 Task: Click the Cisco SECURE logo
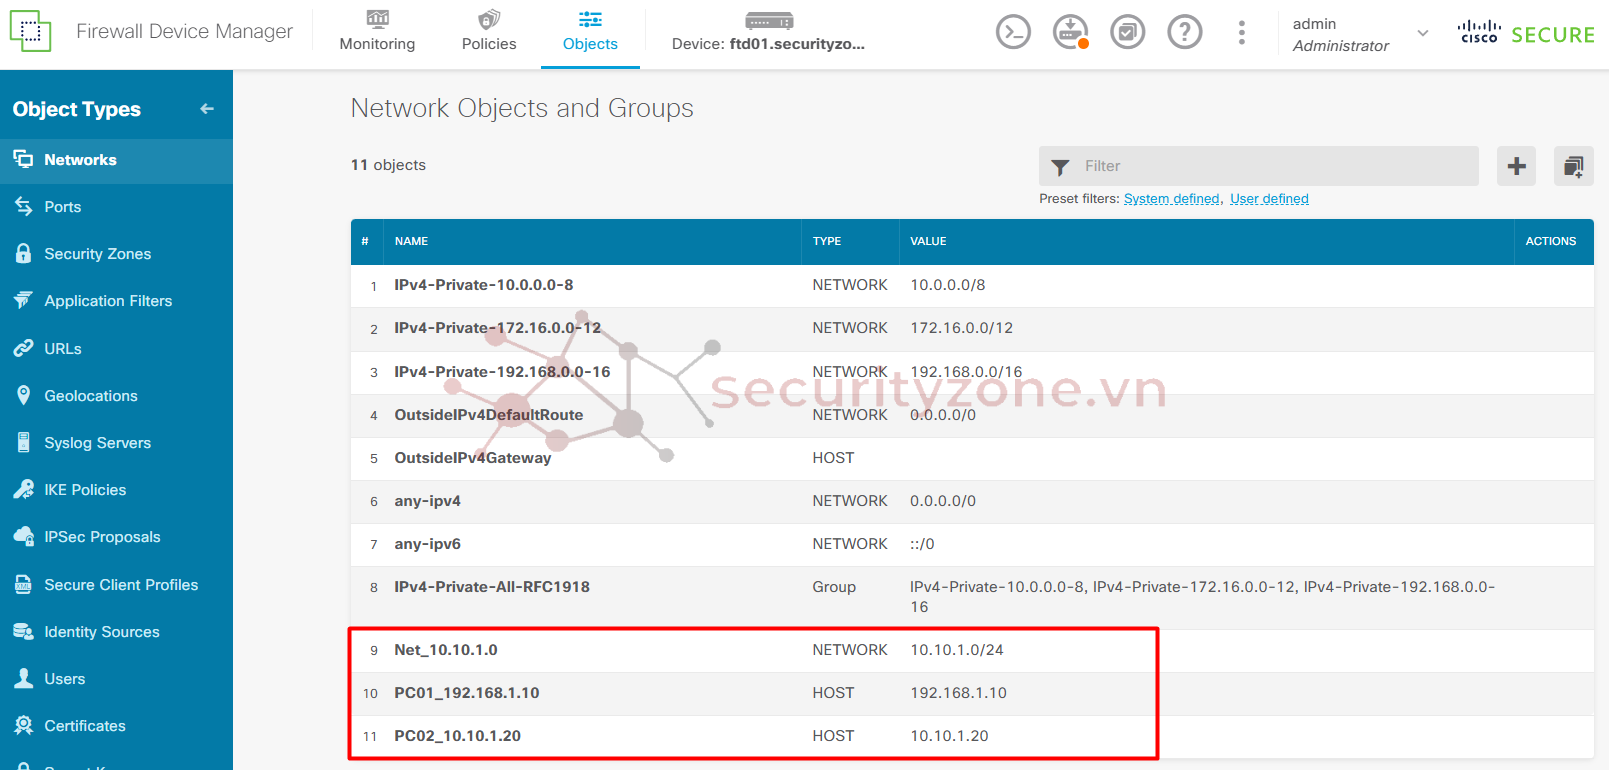(1526, 34)
